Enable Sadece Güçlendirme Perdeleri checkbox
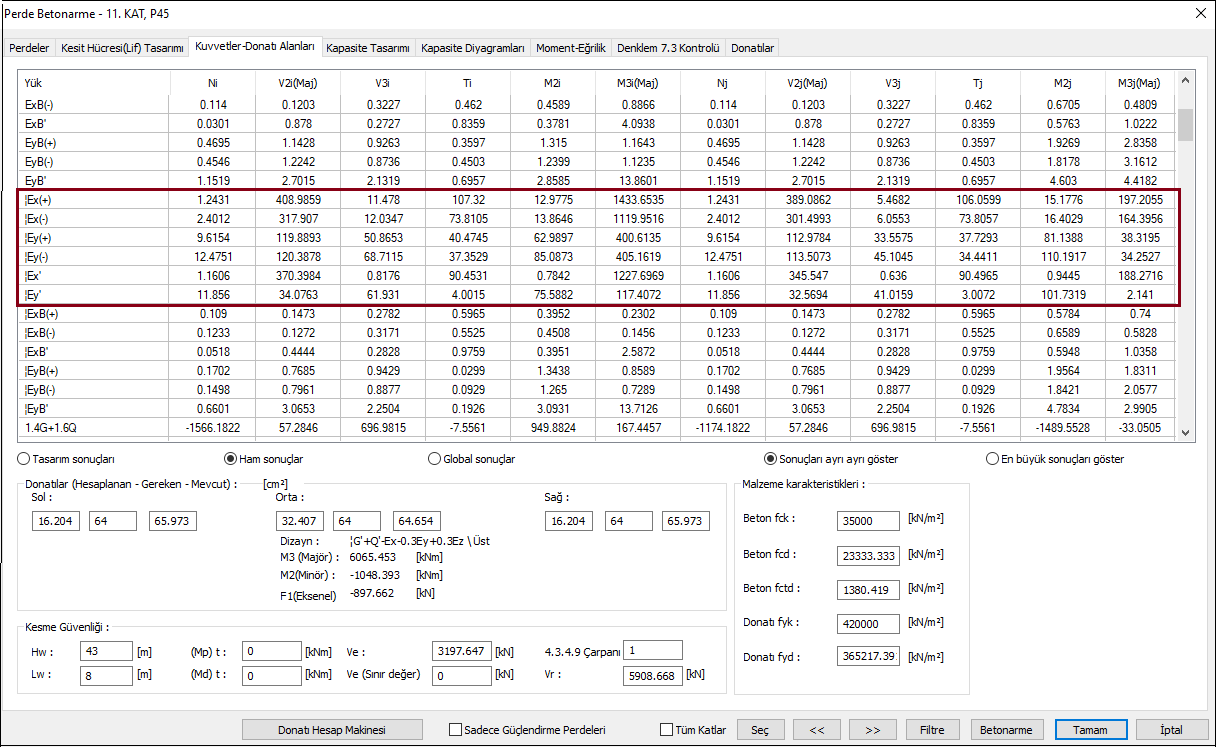 pyautogui.click(x=456, y=730)
